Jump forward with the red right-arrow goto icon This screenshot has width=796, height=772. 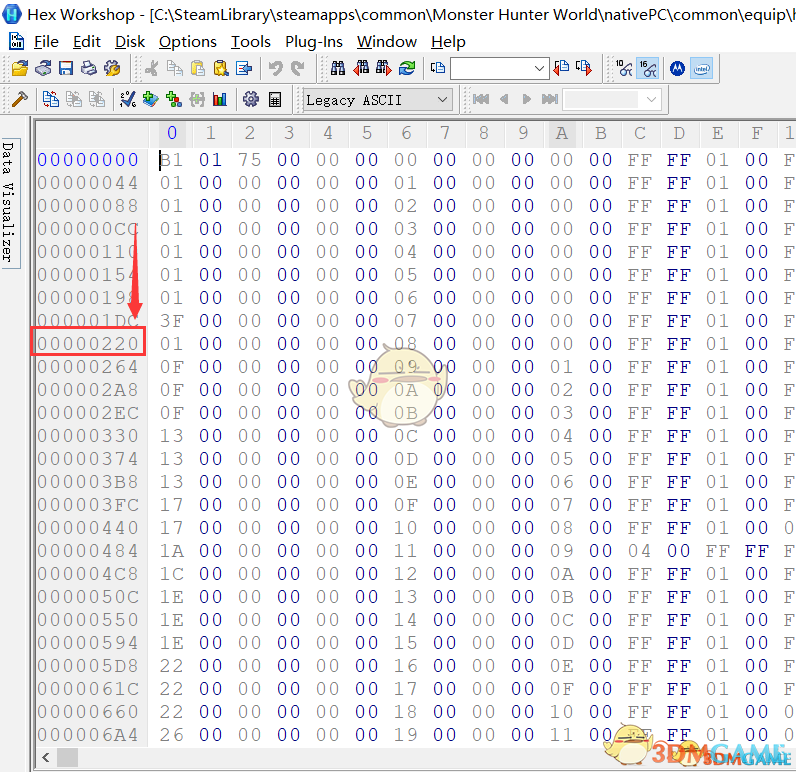(x=584, y=68)
